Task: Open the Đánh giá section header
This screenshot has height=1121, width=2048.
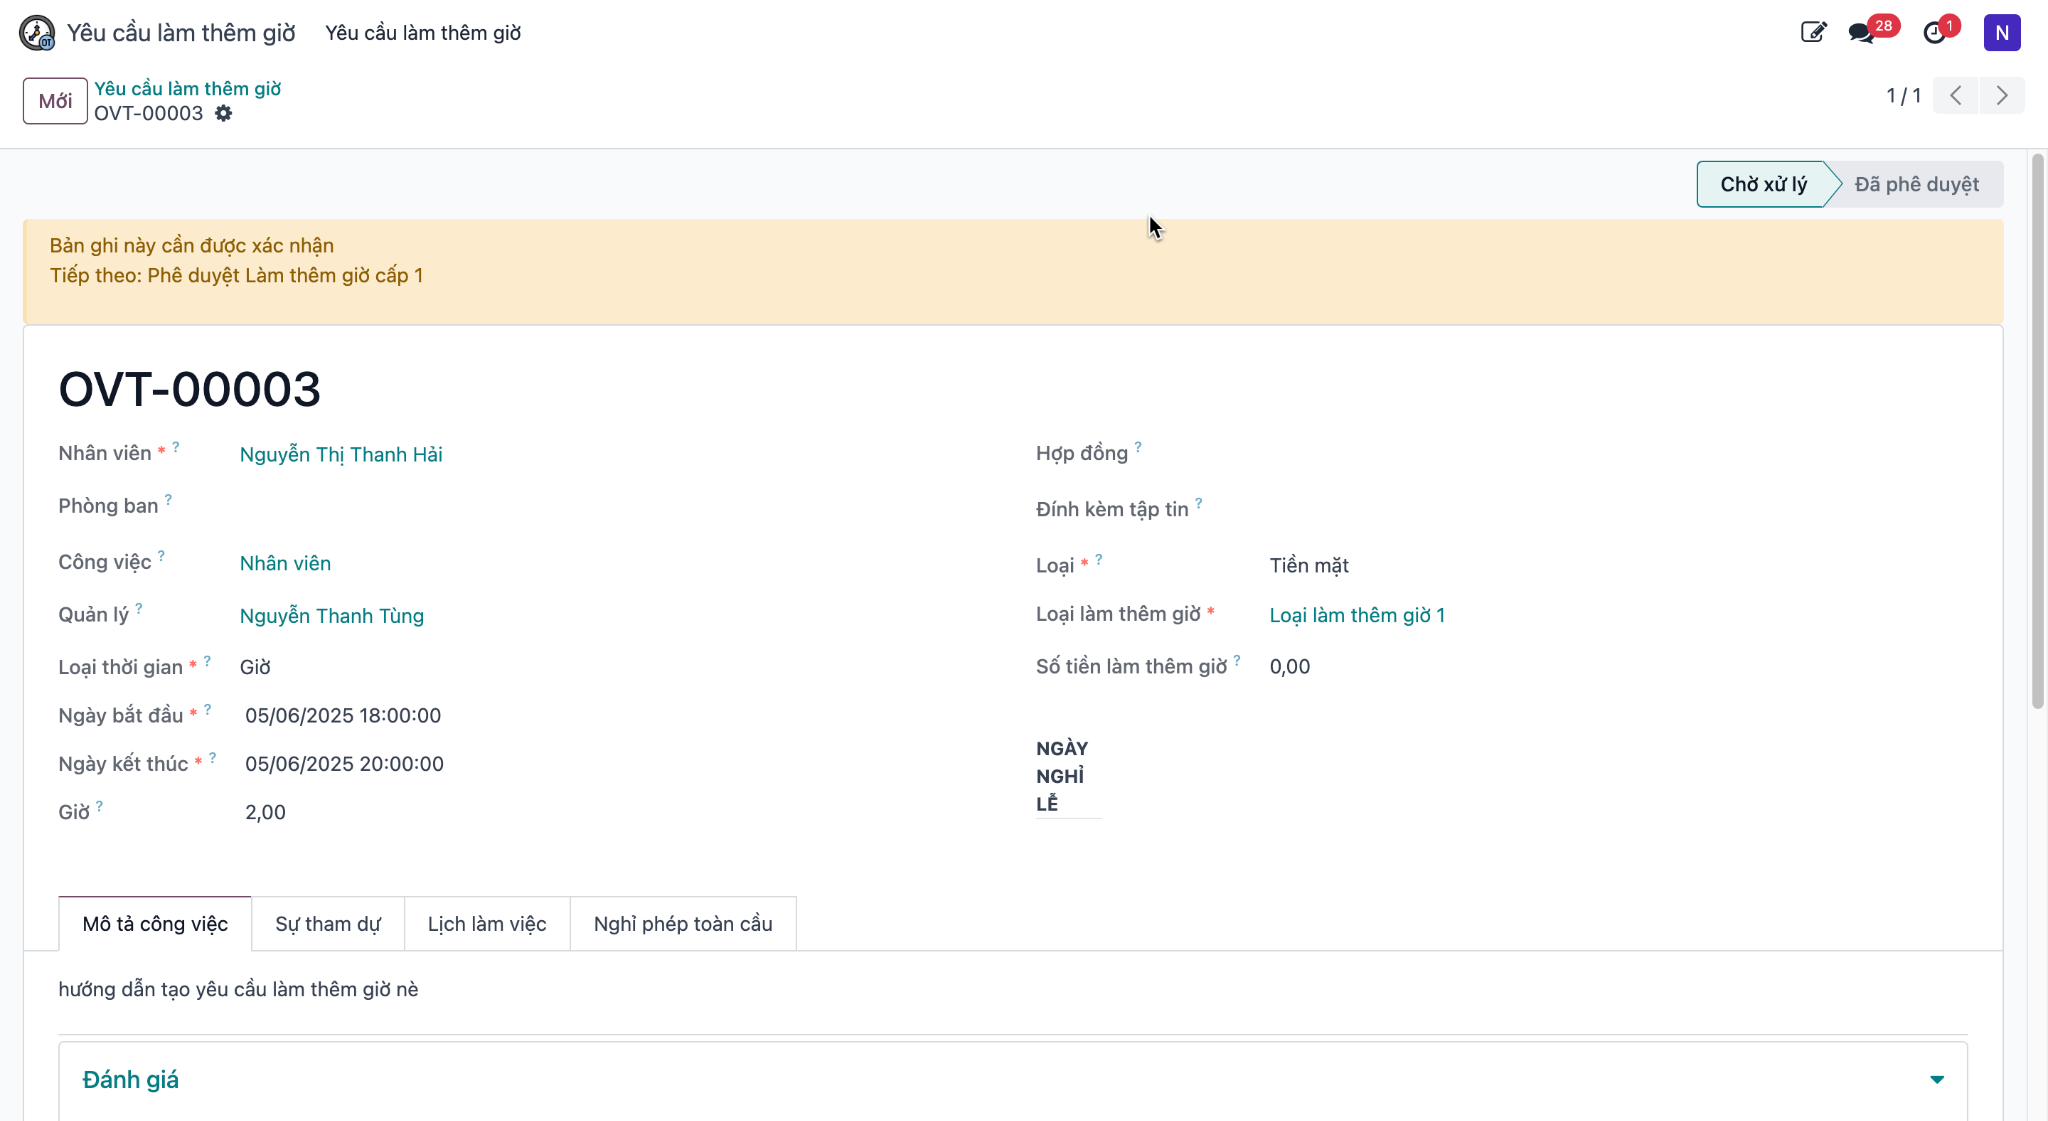Action: click(1012, 1080)
